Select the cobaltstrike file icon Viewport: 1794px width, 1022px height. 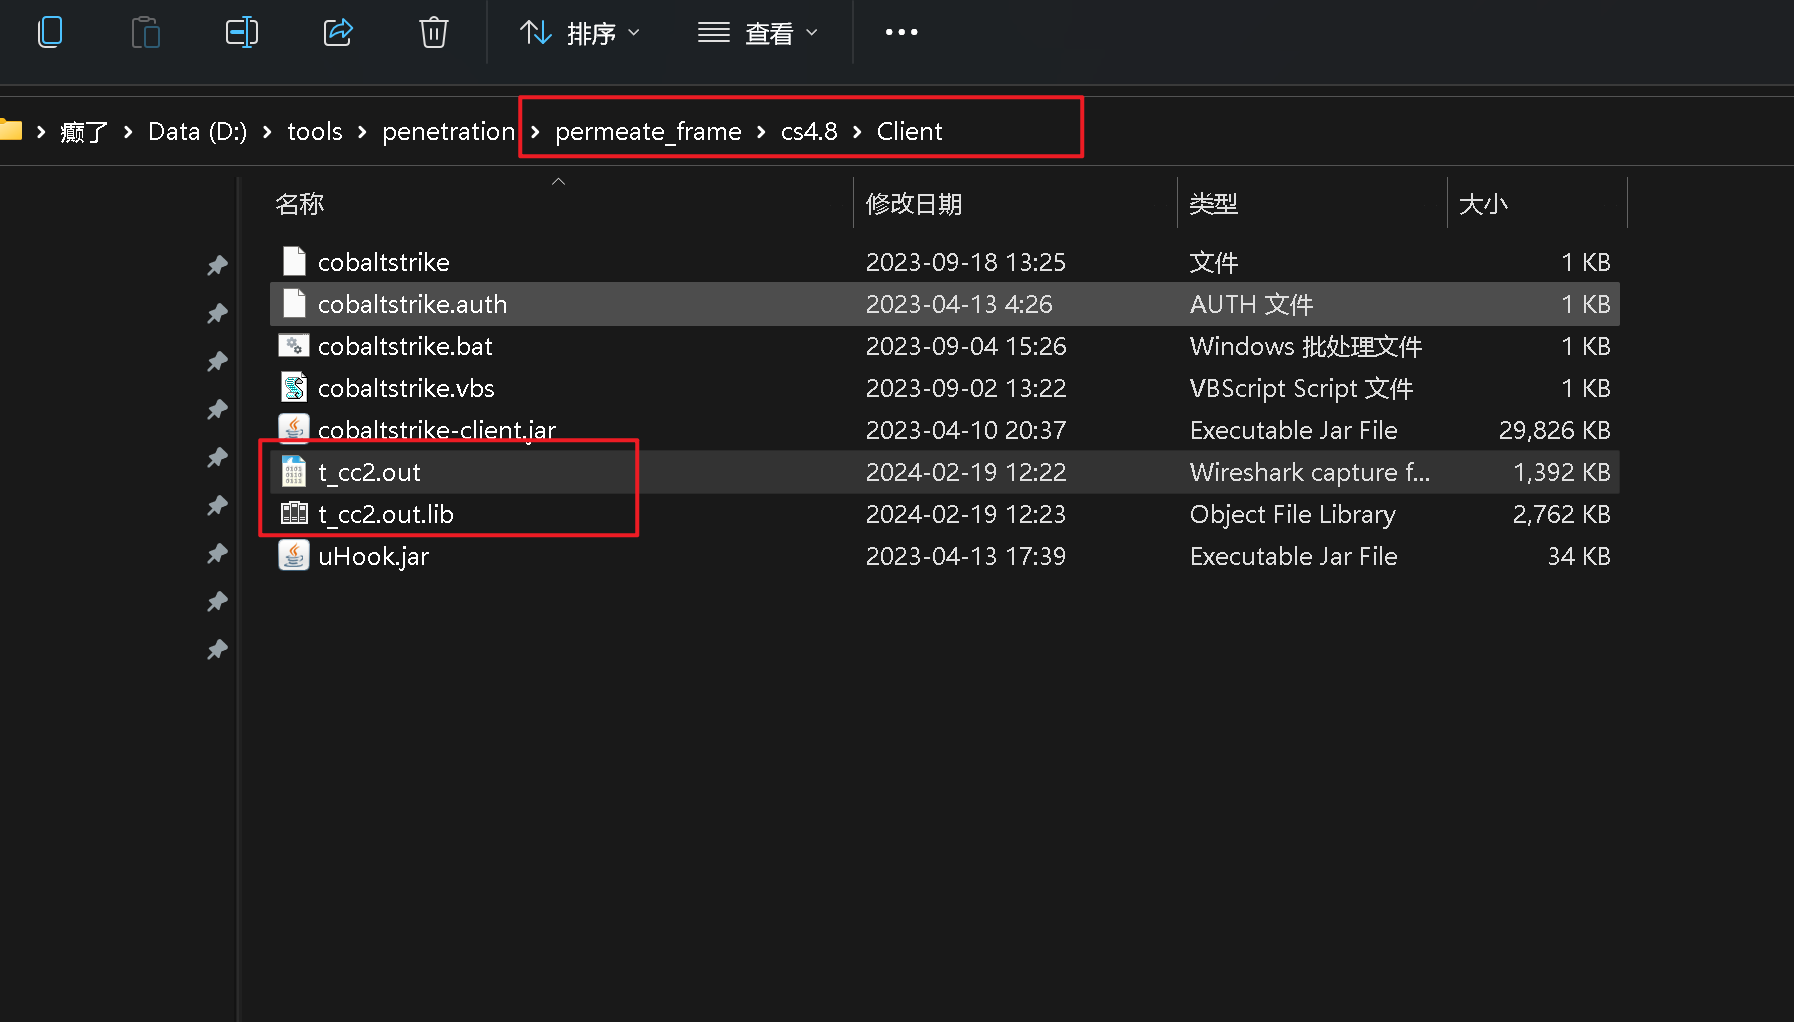pyautogui.click(x=294, y=261)
